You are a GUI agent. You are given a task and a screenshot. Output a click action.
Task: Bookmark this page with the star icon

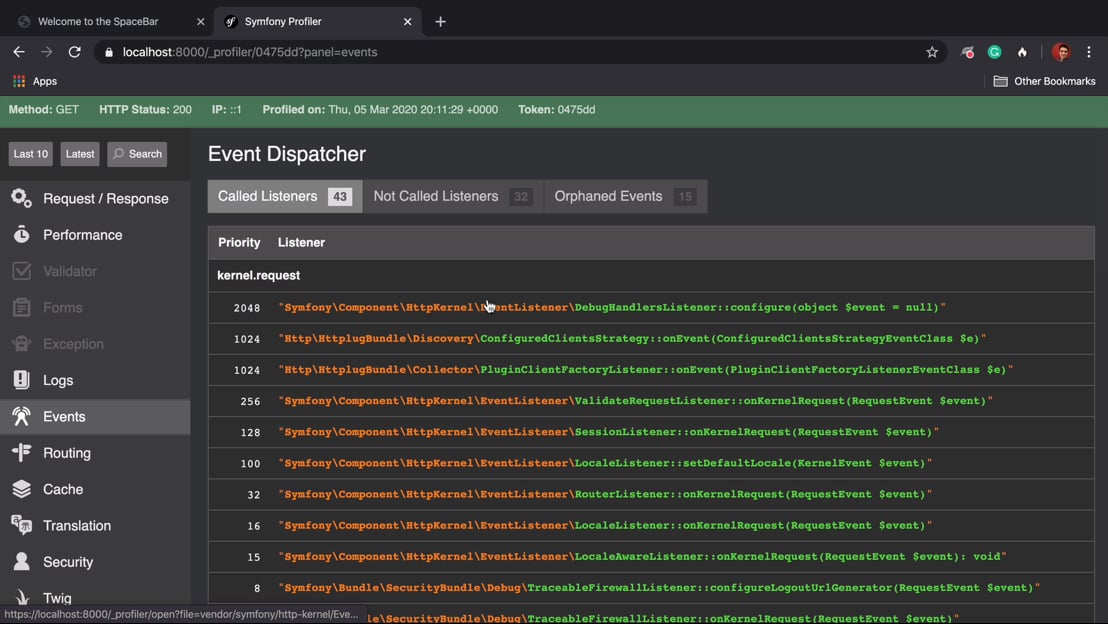(x=932, y=52)
